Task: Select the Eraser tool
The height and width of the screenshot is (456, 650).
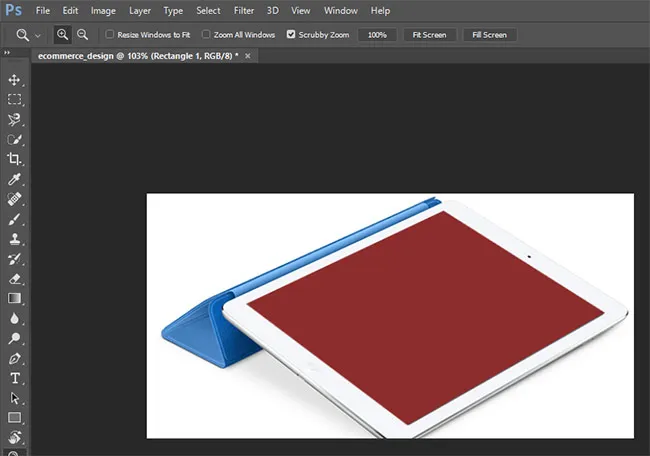Action: [14, 278]
